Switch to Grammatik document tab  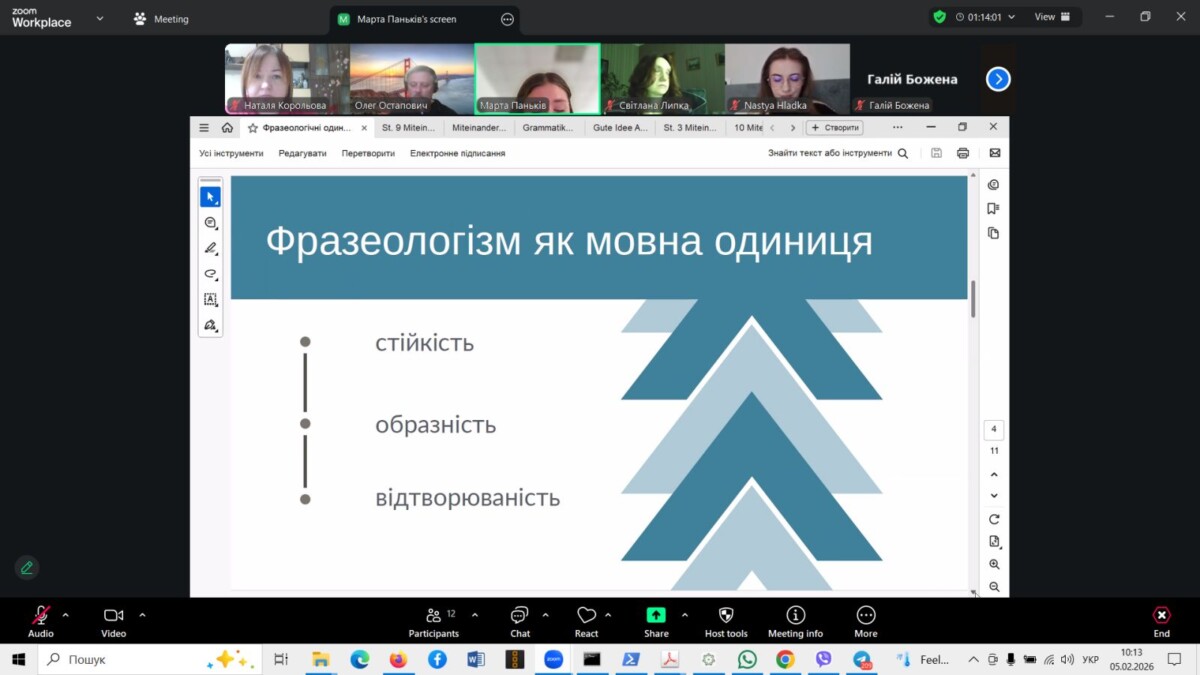tap(548, 128)
